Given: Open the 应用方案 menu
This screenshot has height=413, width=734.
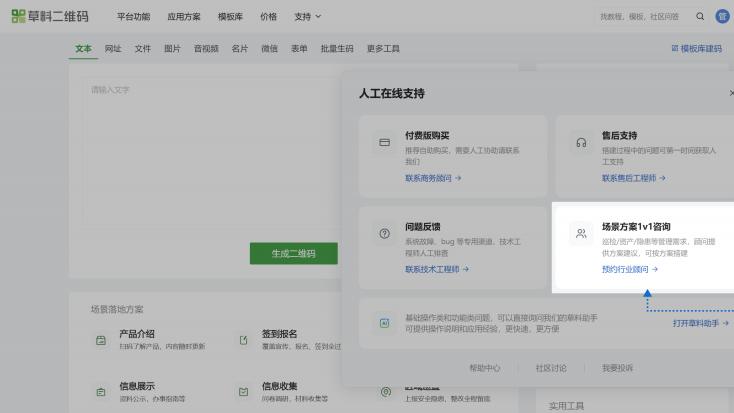Looking at the screenshot, I should [184, 16].
